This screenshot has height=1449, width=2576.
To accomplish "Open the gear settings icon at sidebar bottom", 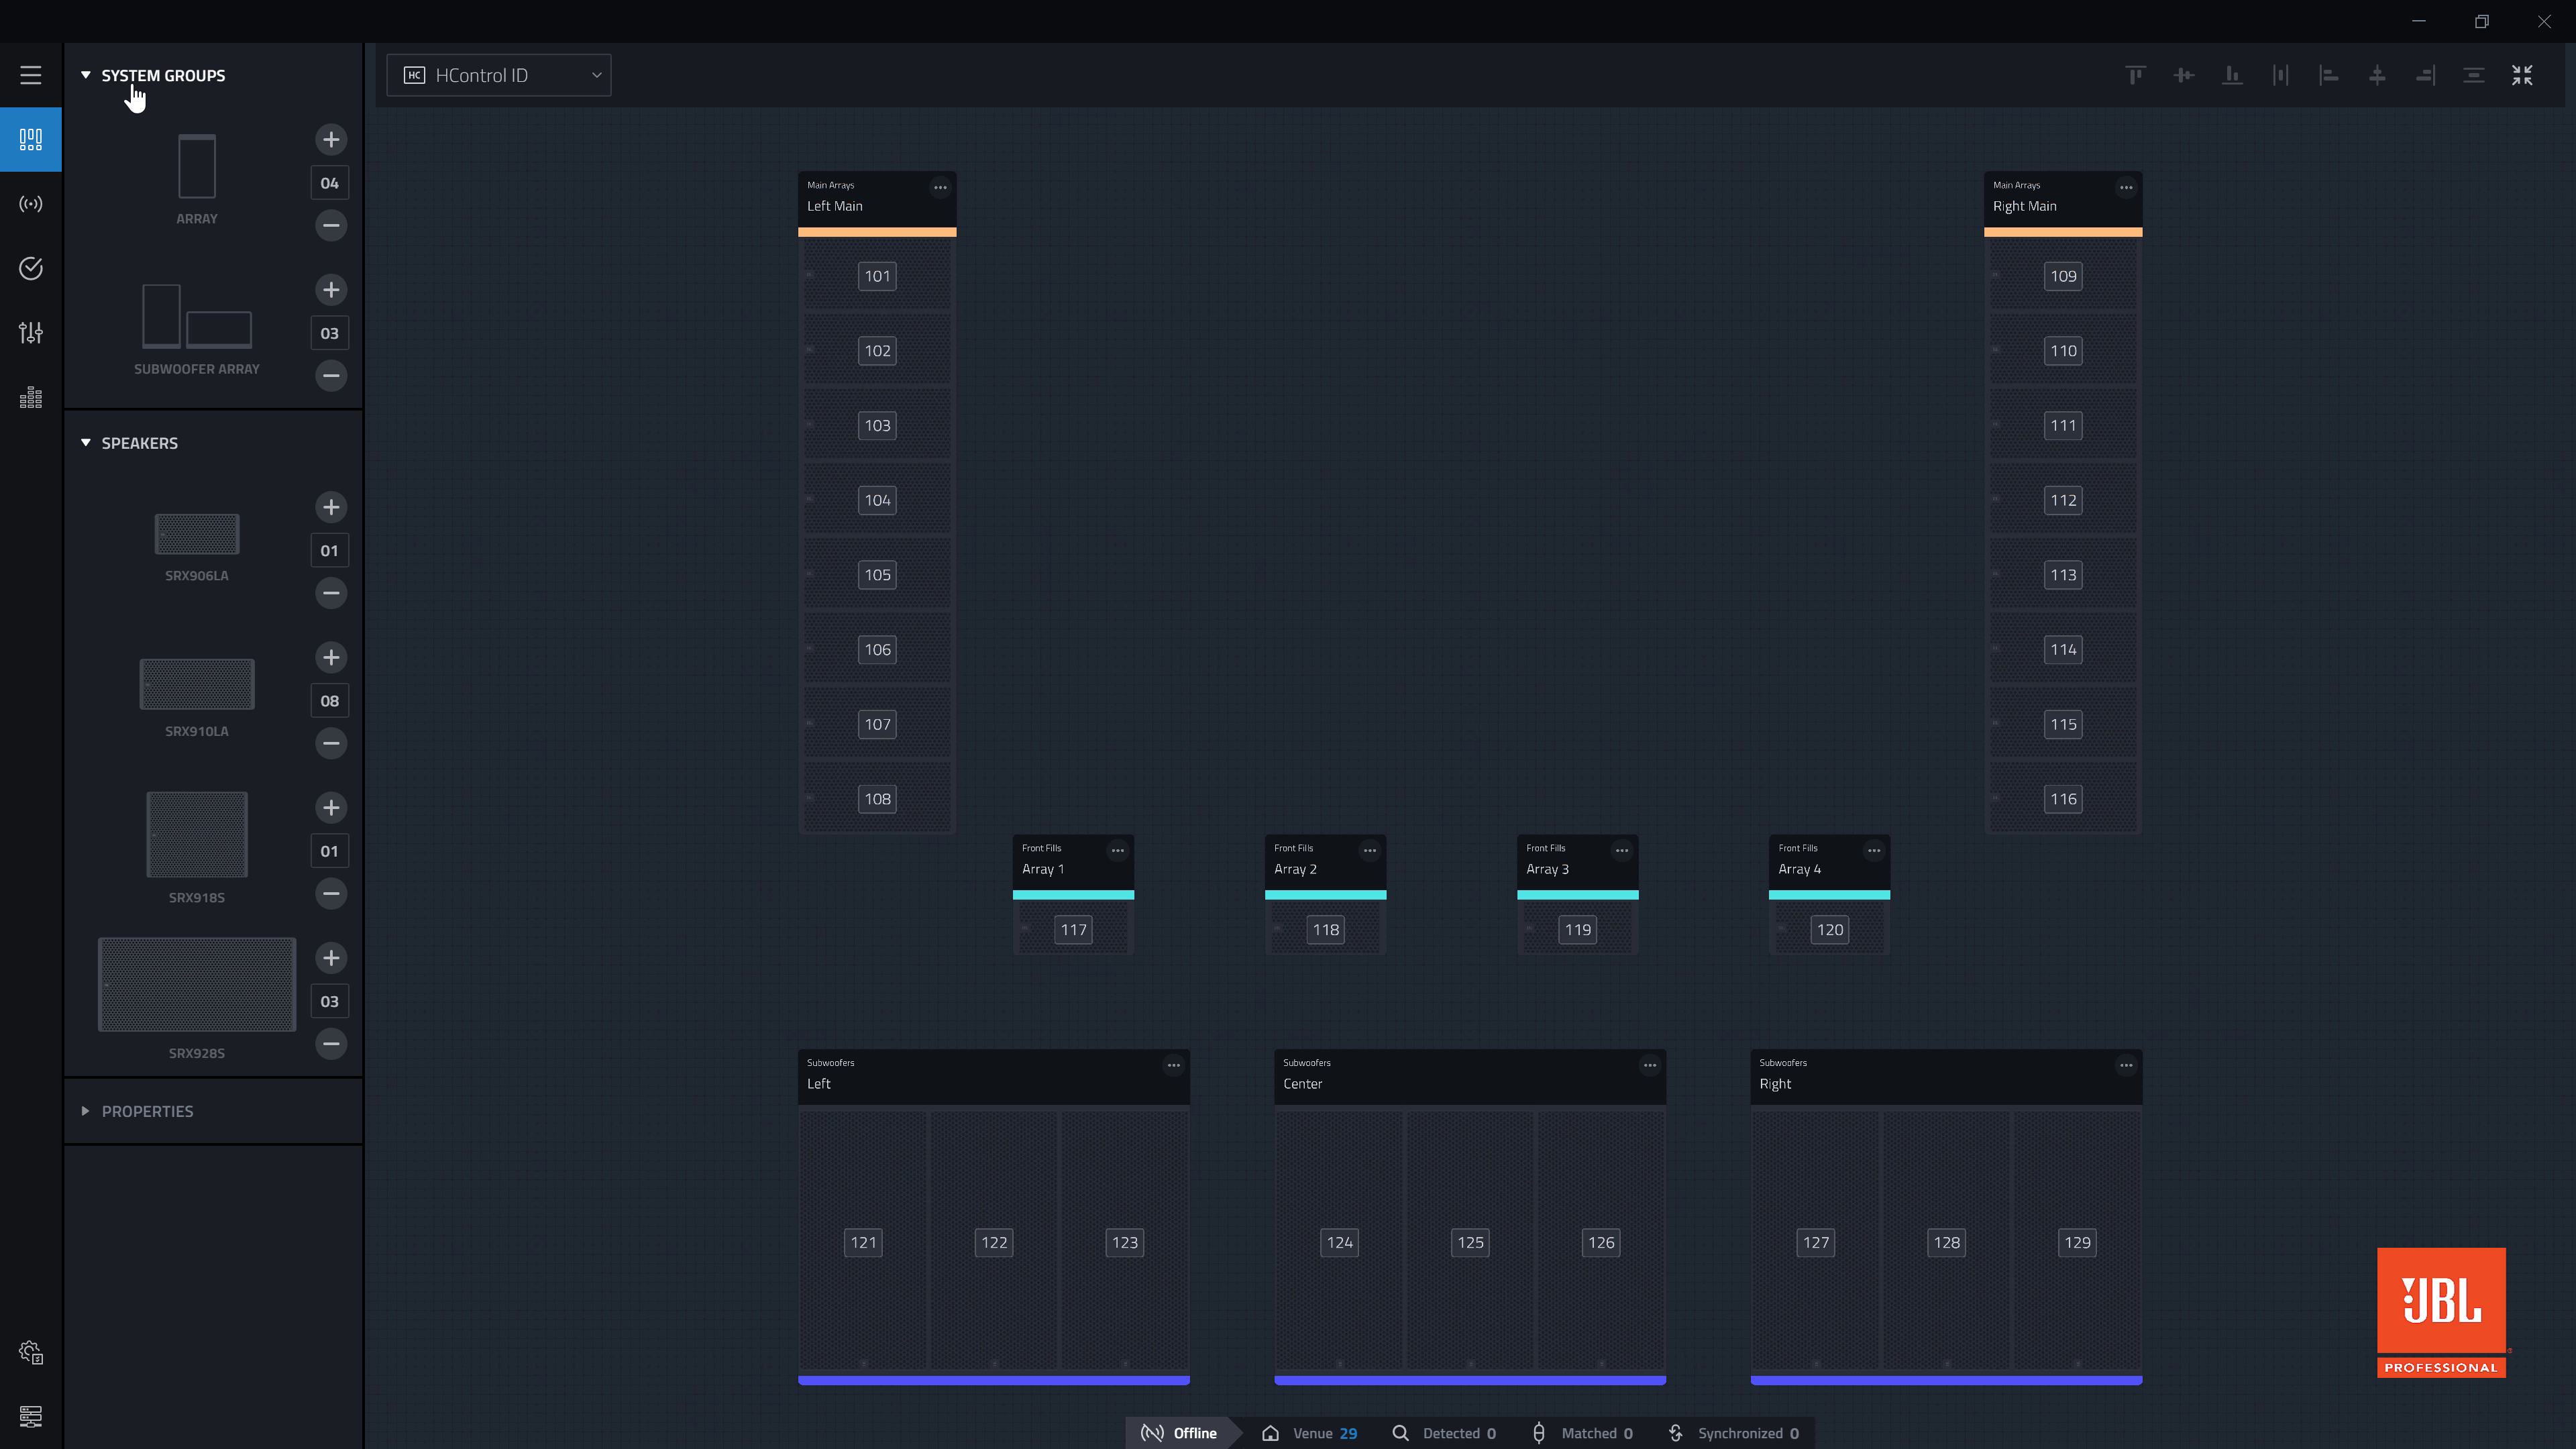I will pyautogui.click(x=31, y=1353).
